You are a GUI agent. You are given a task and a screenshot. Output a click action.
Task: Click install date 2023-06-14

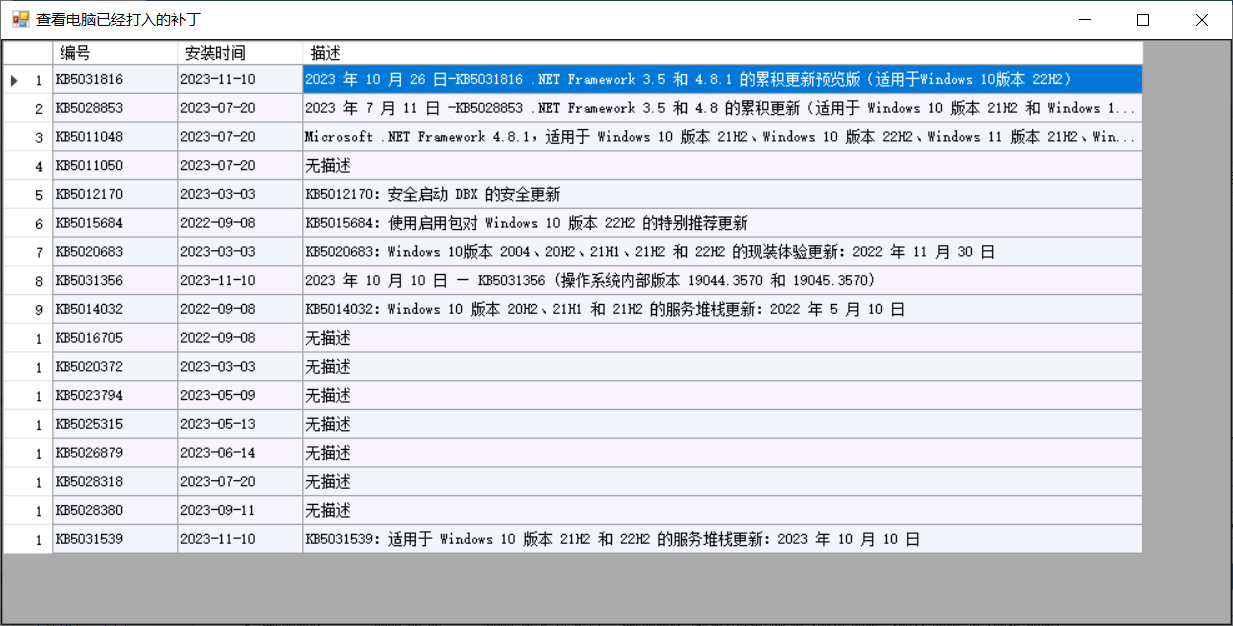[240, 453]
